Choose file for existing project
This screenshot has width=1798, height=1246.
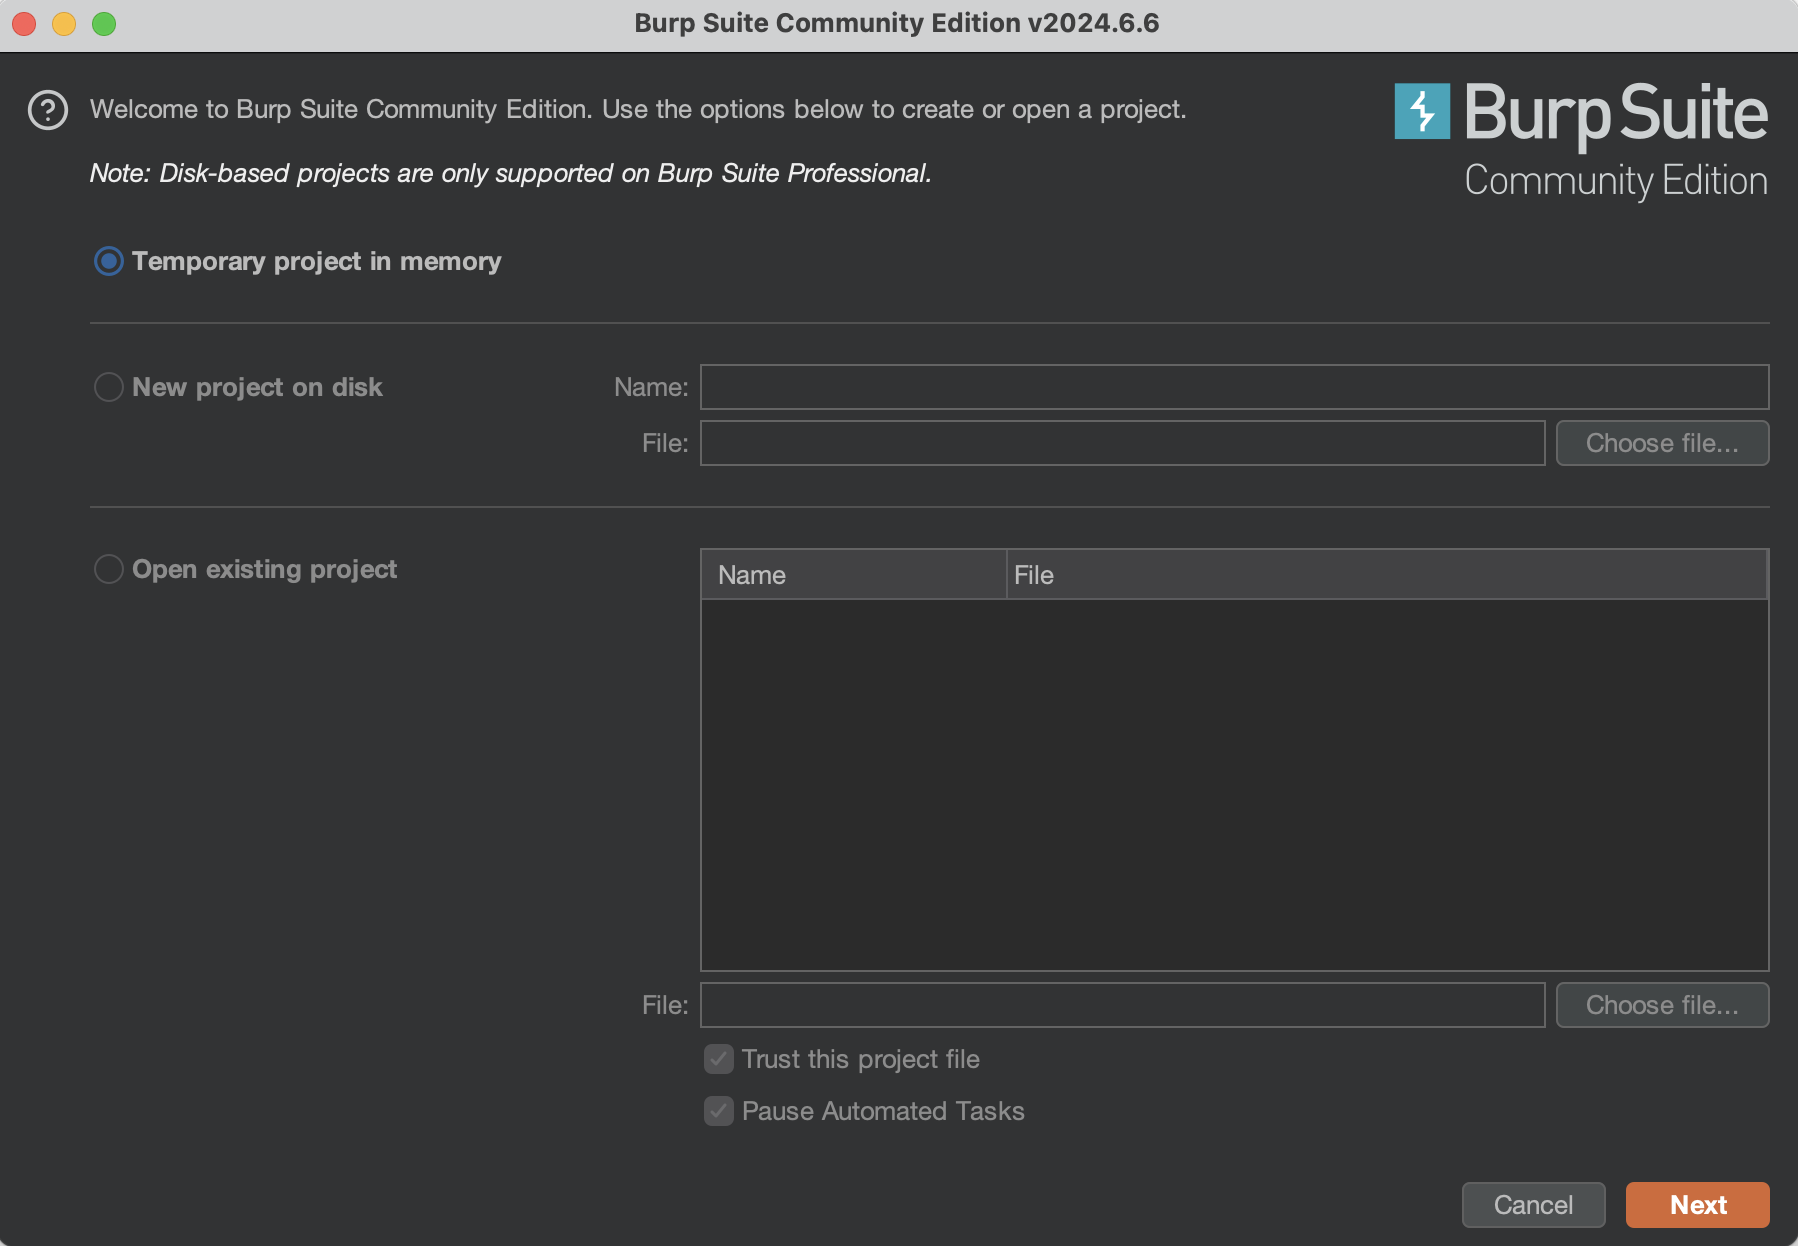coord(1662,1005)
